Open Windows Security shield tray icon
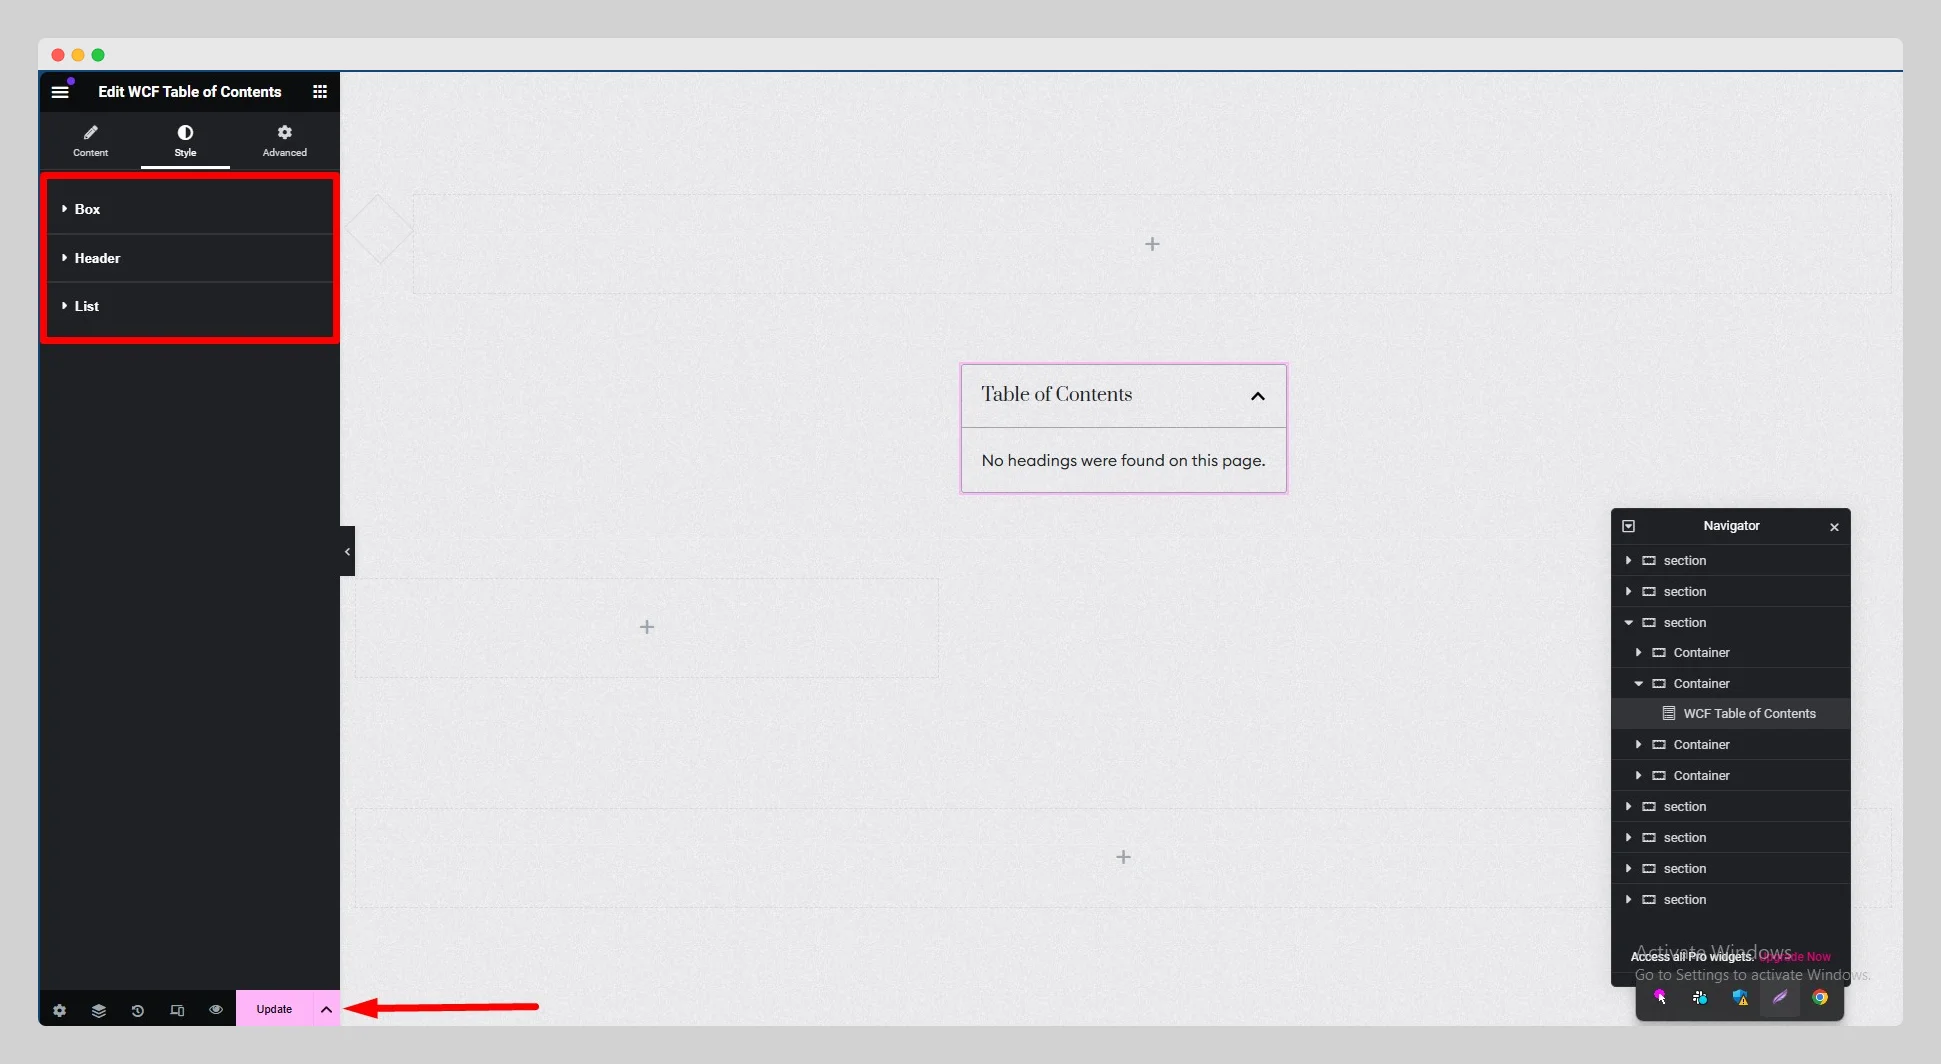The height and width of the screenshot is (1064, 1941). [x=1740, y=997]
